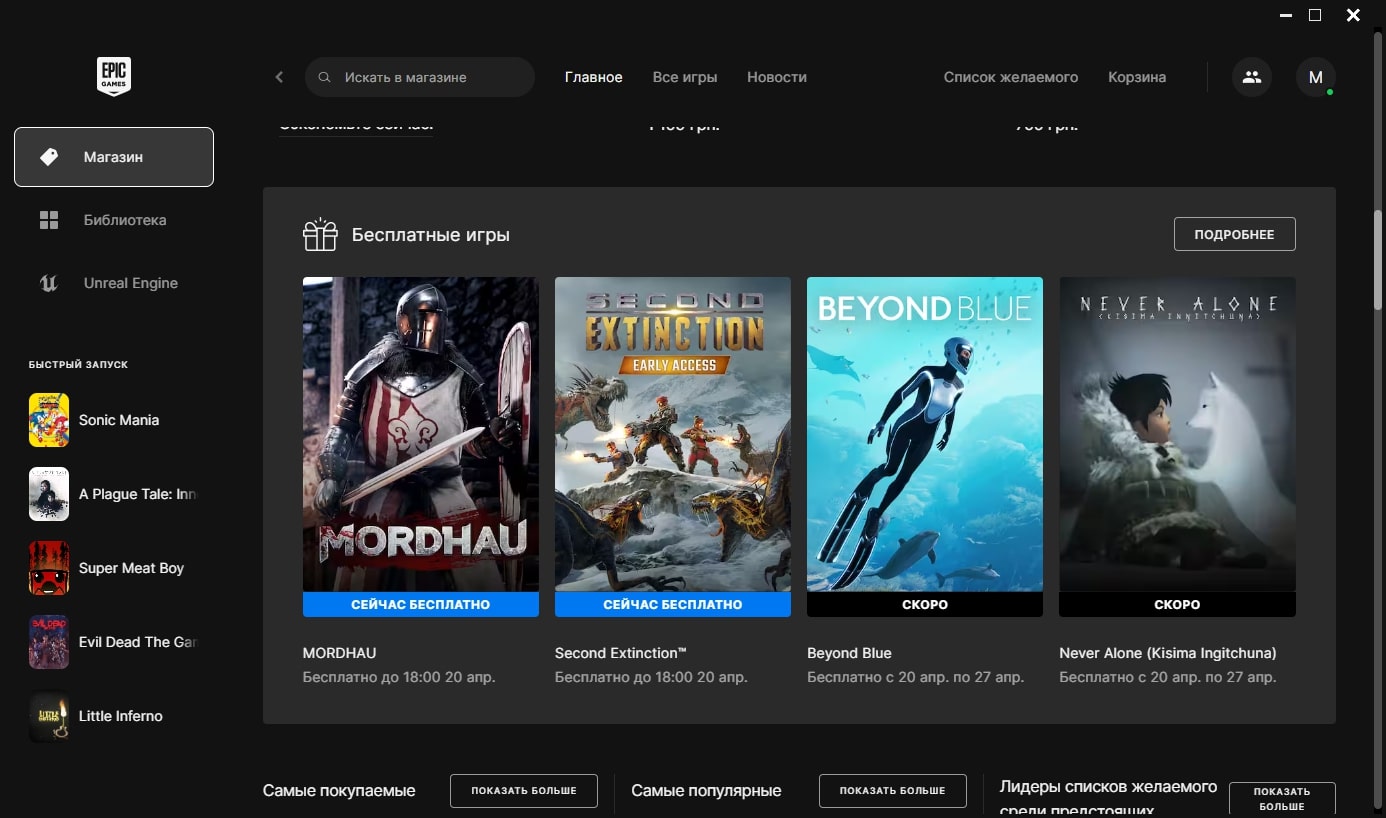Click the Epic Games logo

click(114, 77)
